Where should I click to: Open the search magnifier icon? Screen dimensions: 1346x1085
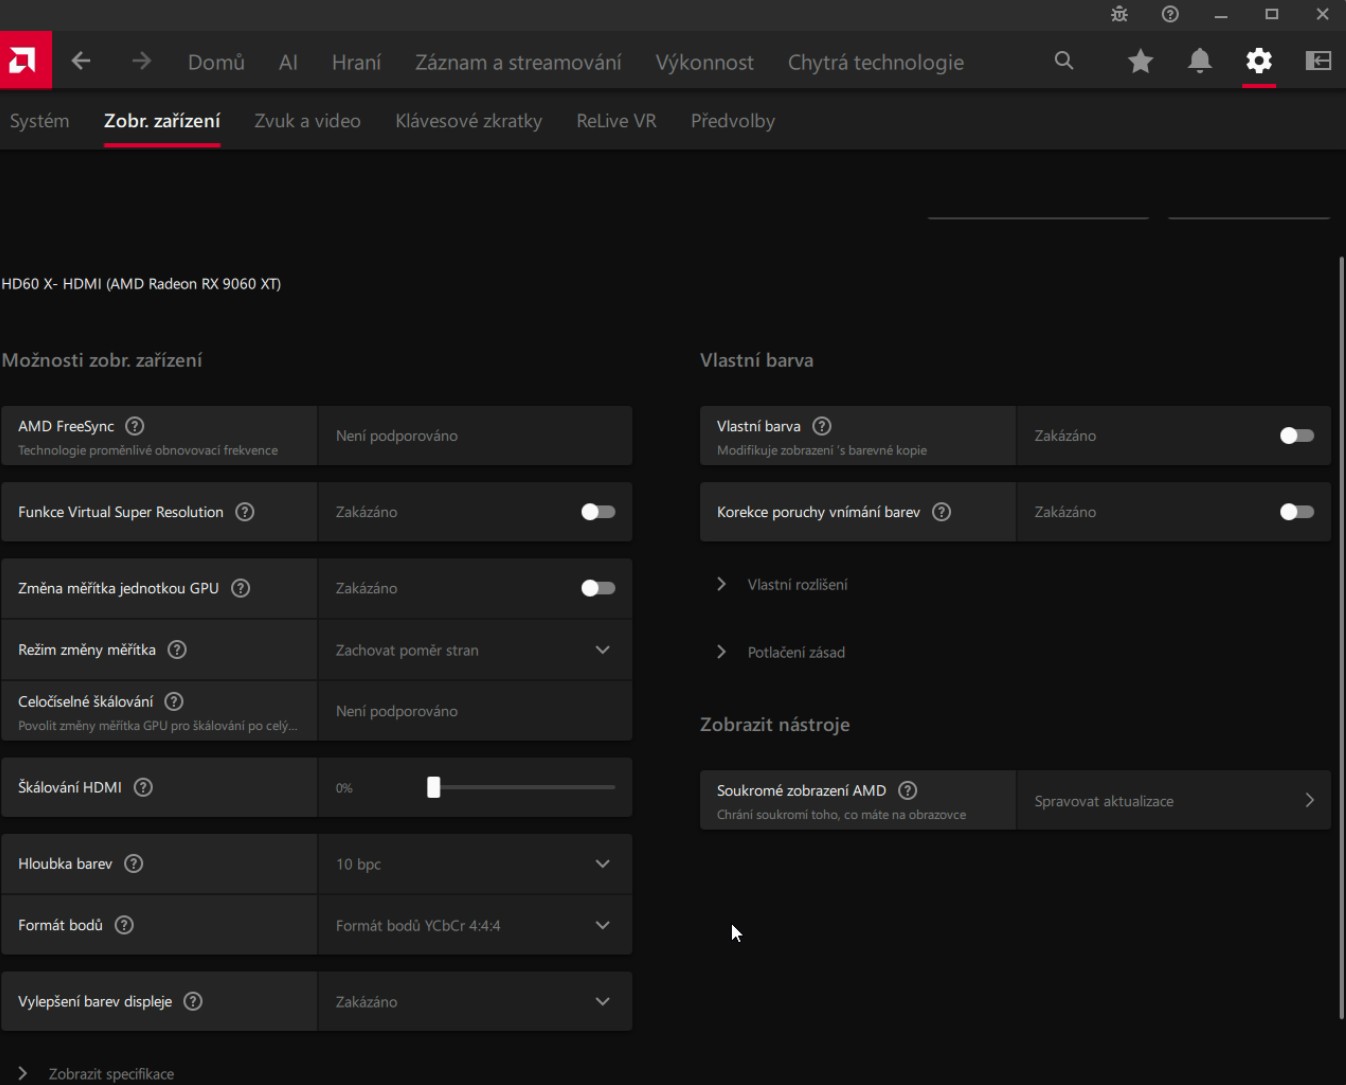(x=1064, y=61)
